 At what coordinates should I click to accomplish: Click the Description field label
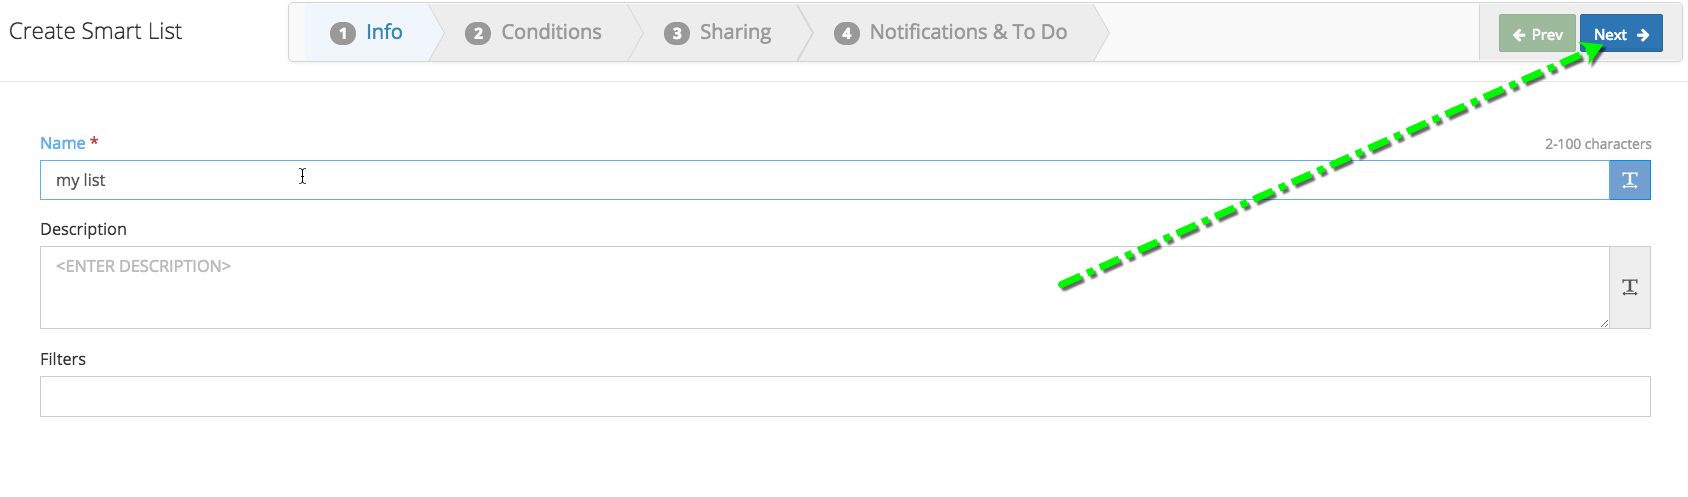[83, 229]
